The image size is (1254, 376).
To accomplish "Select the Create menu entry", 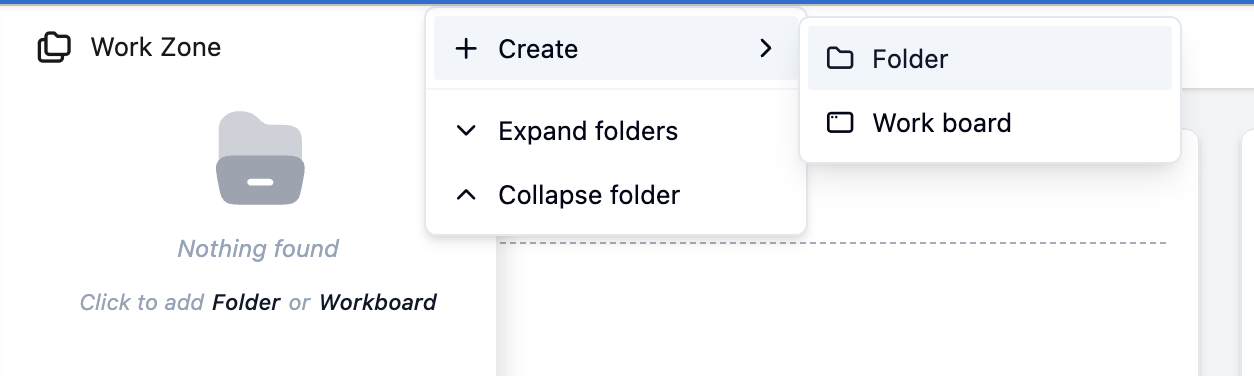I will click(x=616, y=48).
